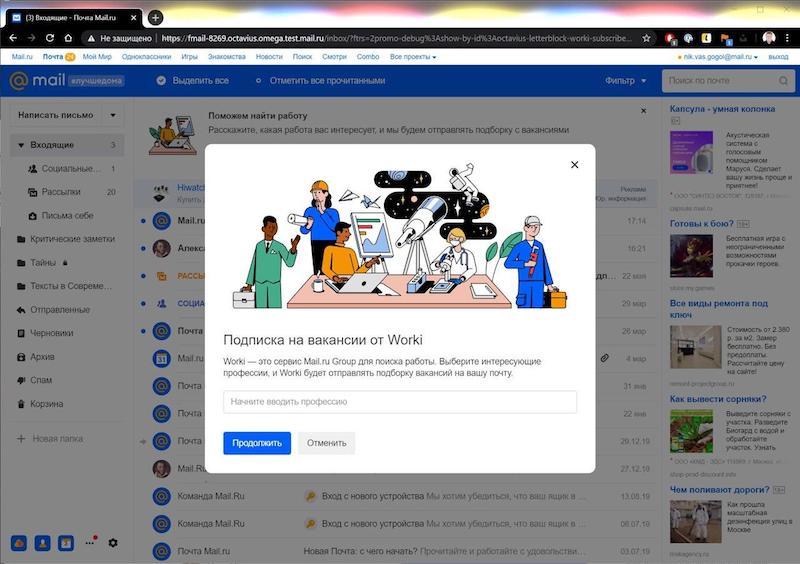Open Мой Мир in top navigation
Screen dimensions: 800x564
[97, 57]
